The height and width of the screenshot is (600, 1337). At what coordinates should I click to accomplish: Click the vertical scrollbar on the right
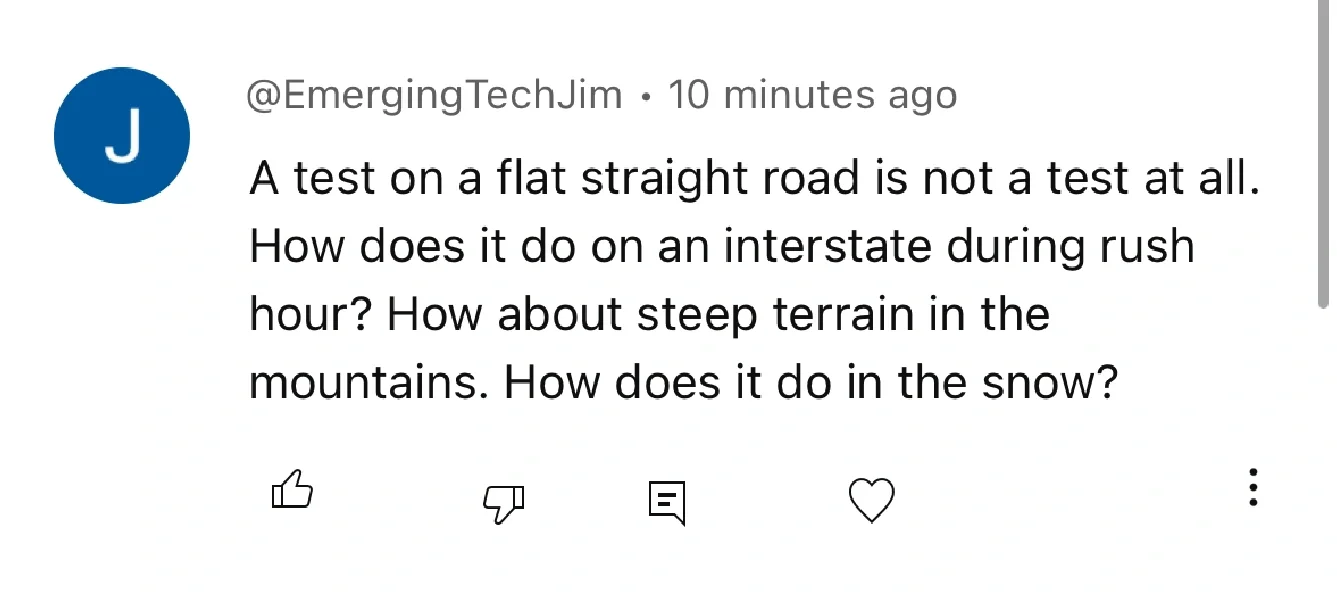[1329, 150]
